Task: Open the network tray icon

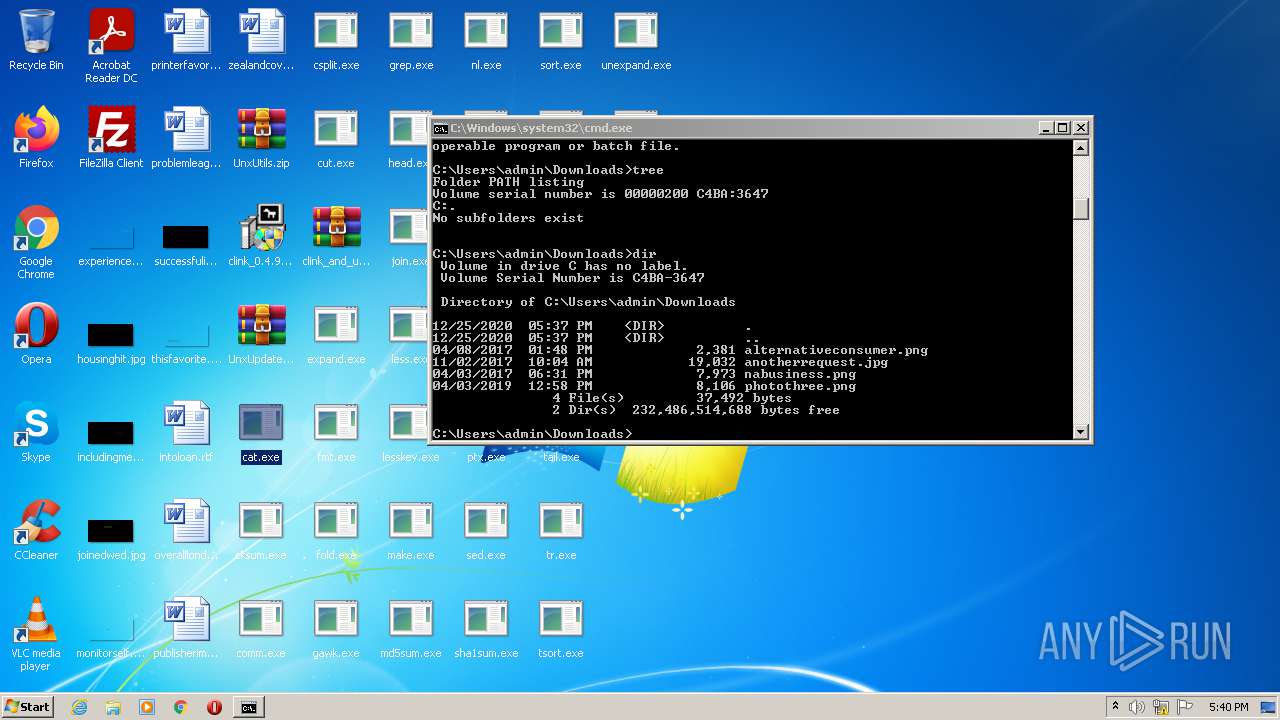Action: coord(1161,707)
